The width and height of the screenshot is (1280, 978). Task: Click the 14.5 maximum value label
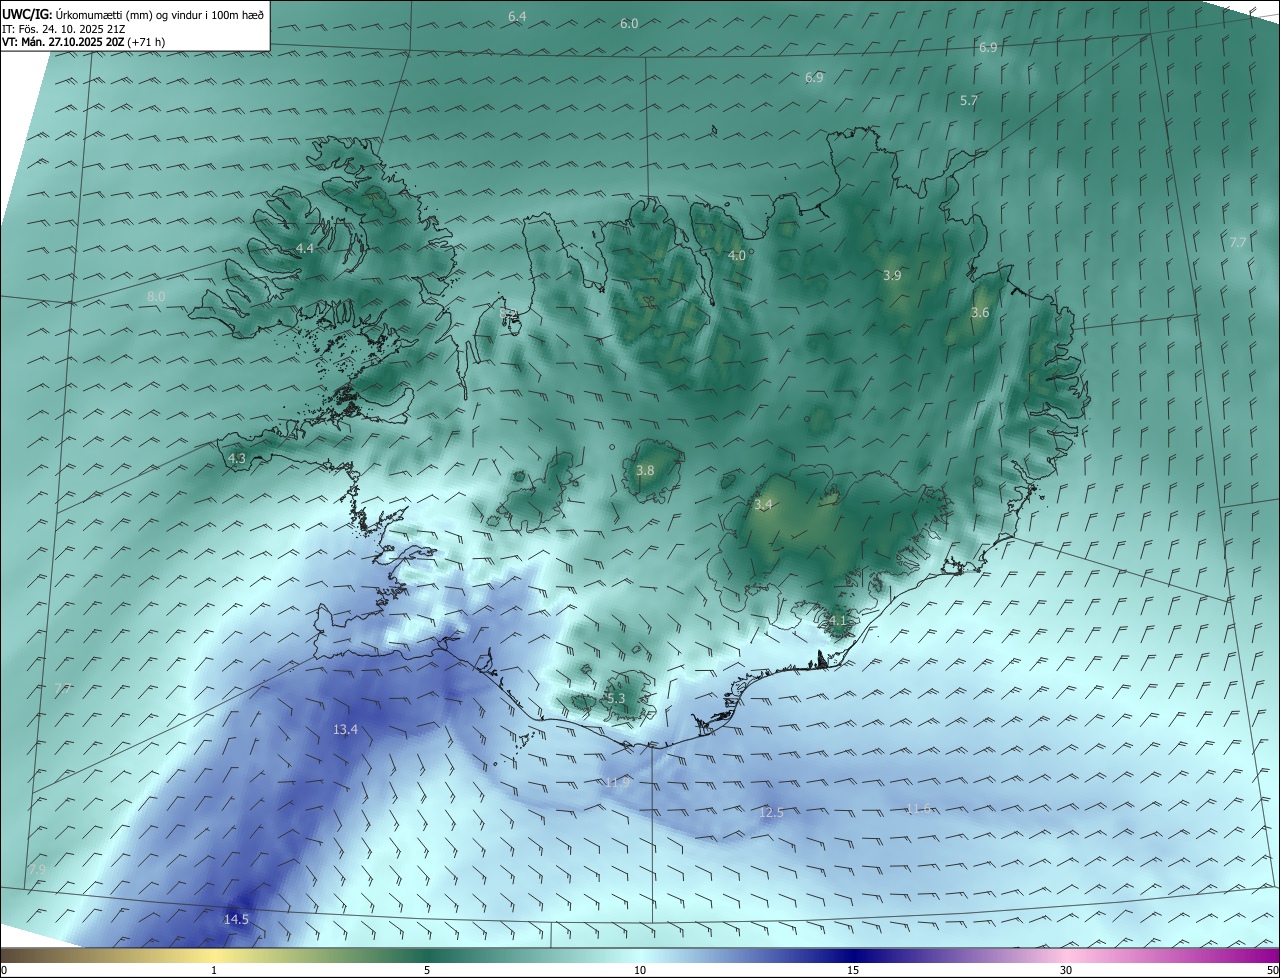click(236, 919)
